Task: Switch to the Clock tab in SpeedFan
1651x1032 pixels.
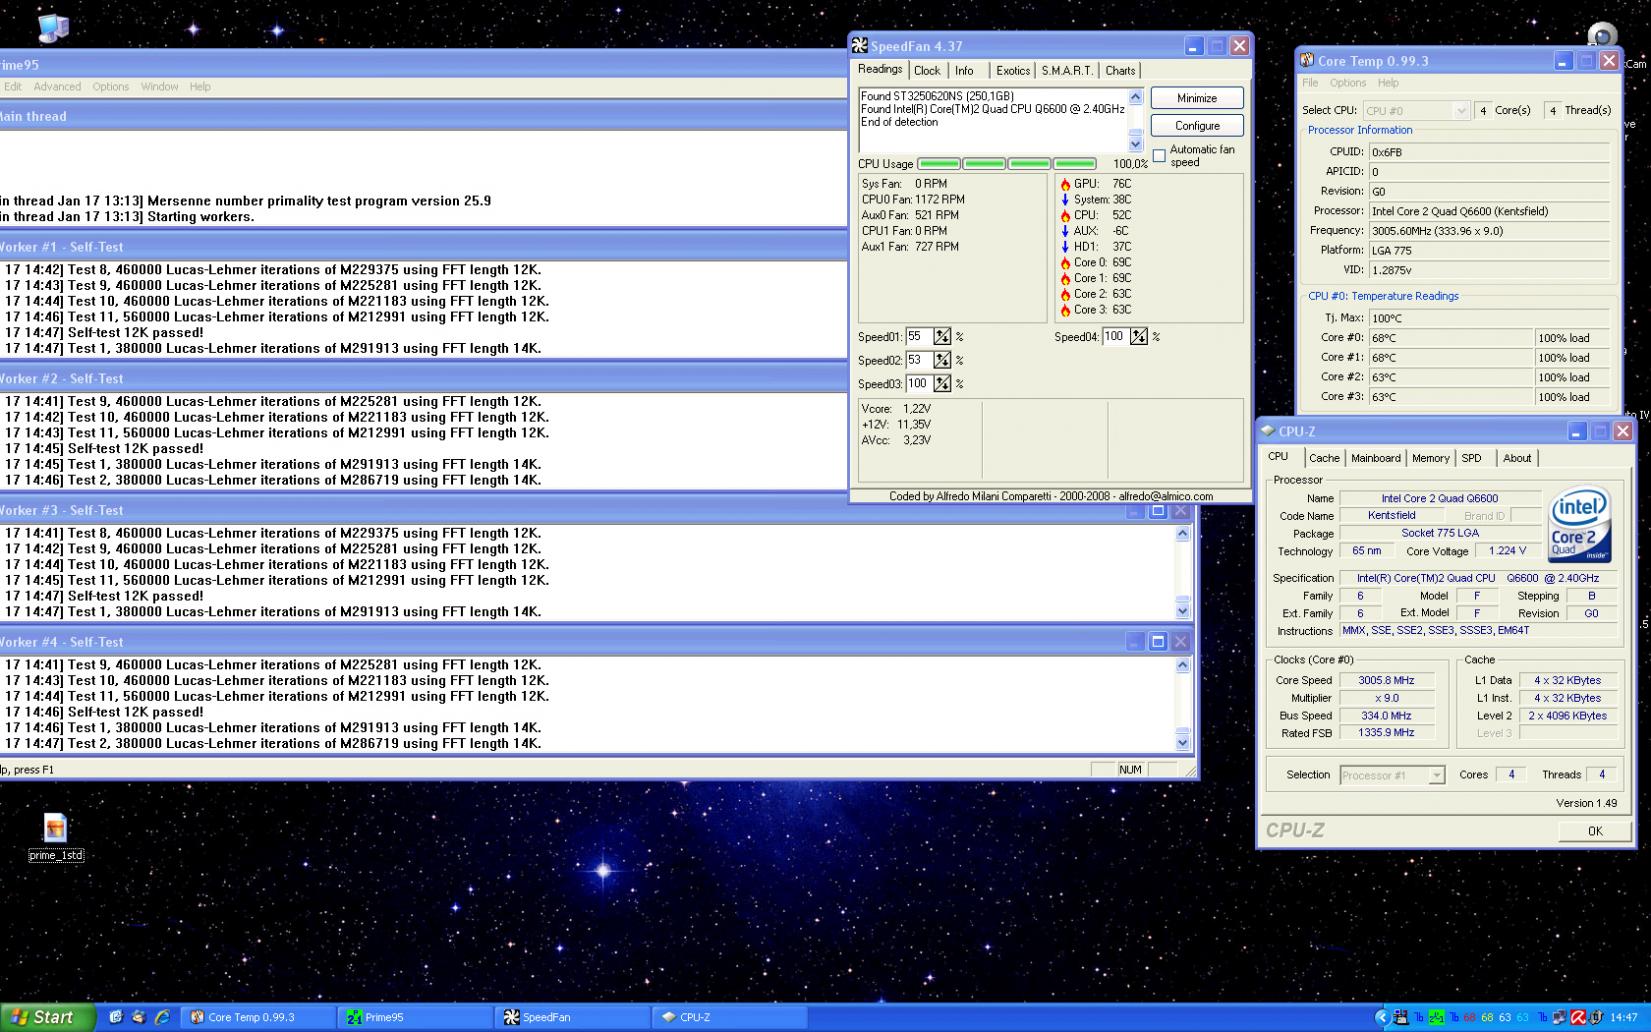Action: point(927,71)
